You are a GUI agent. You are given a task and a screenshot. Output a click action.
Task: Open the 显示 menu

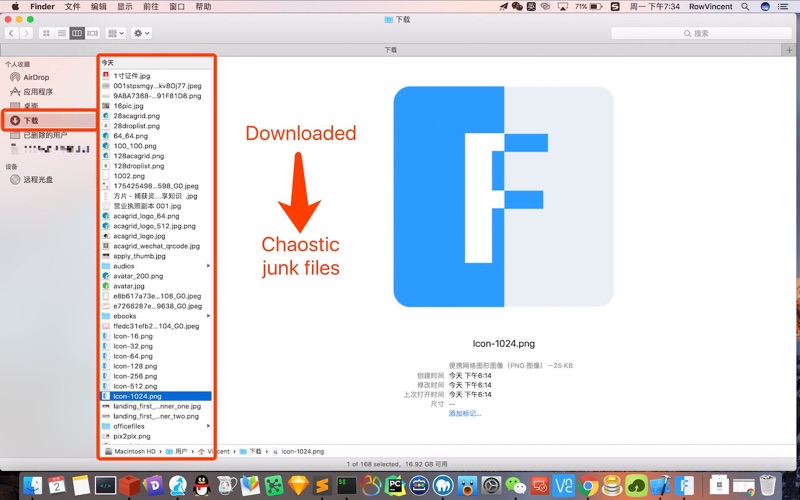tap(124, 7)
